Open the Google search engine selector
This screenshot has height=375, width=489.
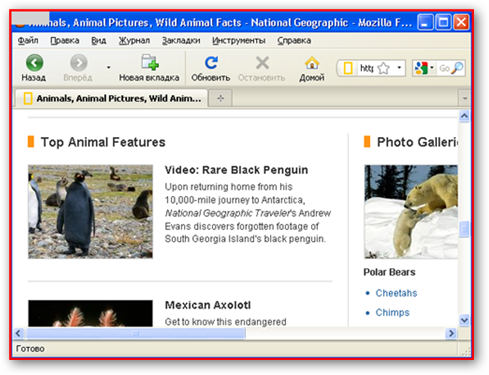click(423, 68)
